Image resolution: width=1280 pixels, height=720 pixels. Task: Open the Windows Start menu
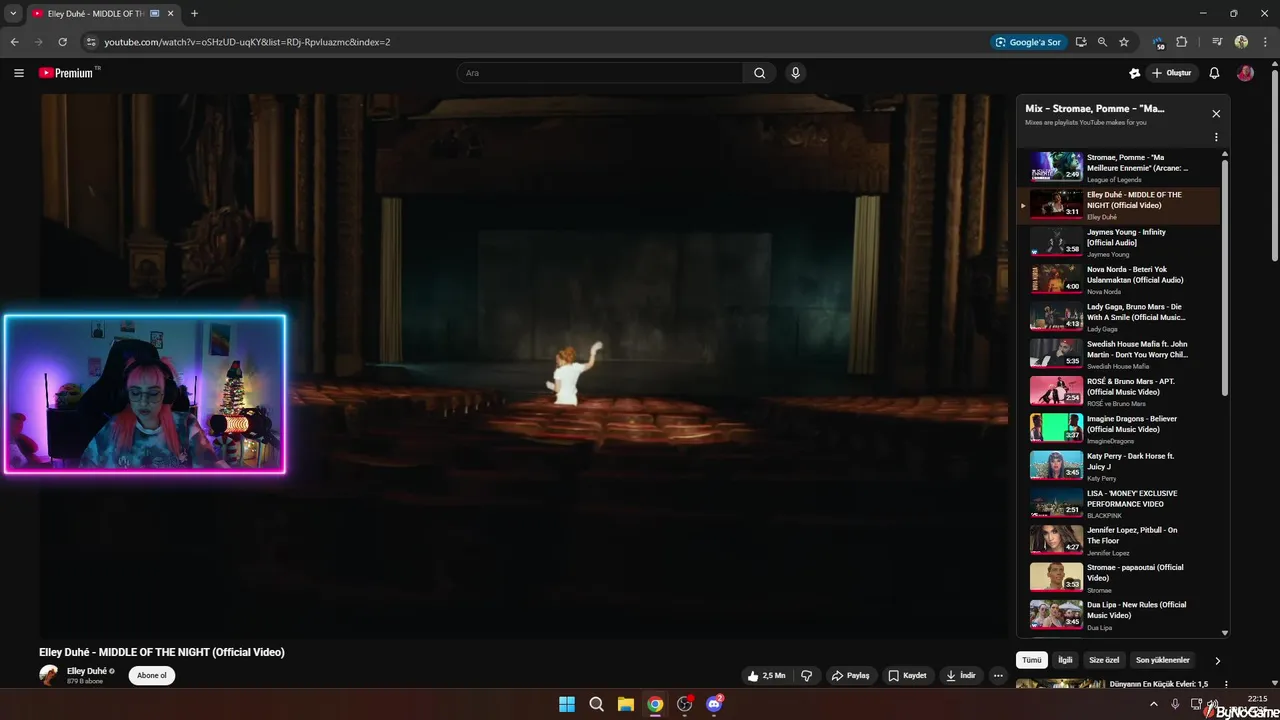(x=567, y=704)
